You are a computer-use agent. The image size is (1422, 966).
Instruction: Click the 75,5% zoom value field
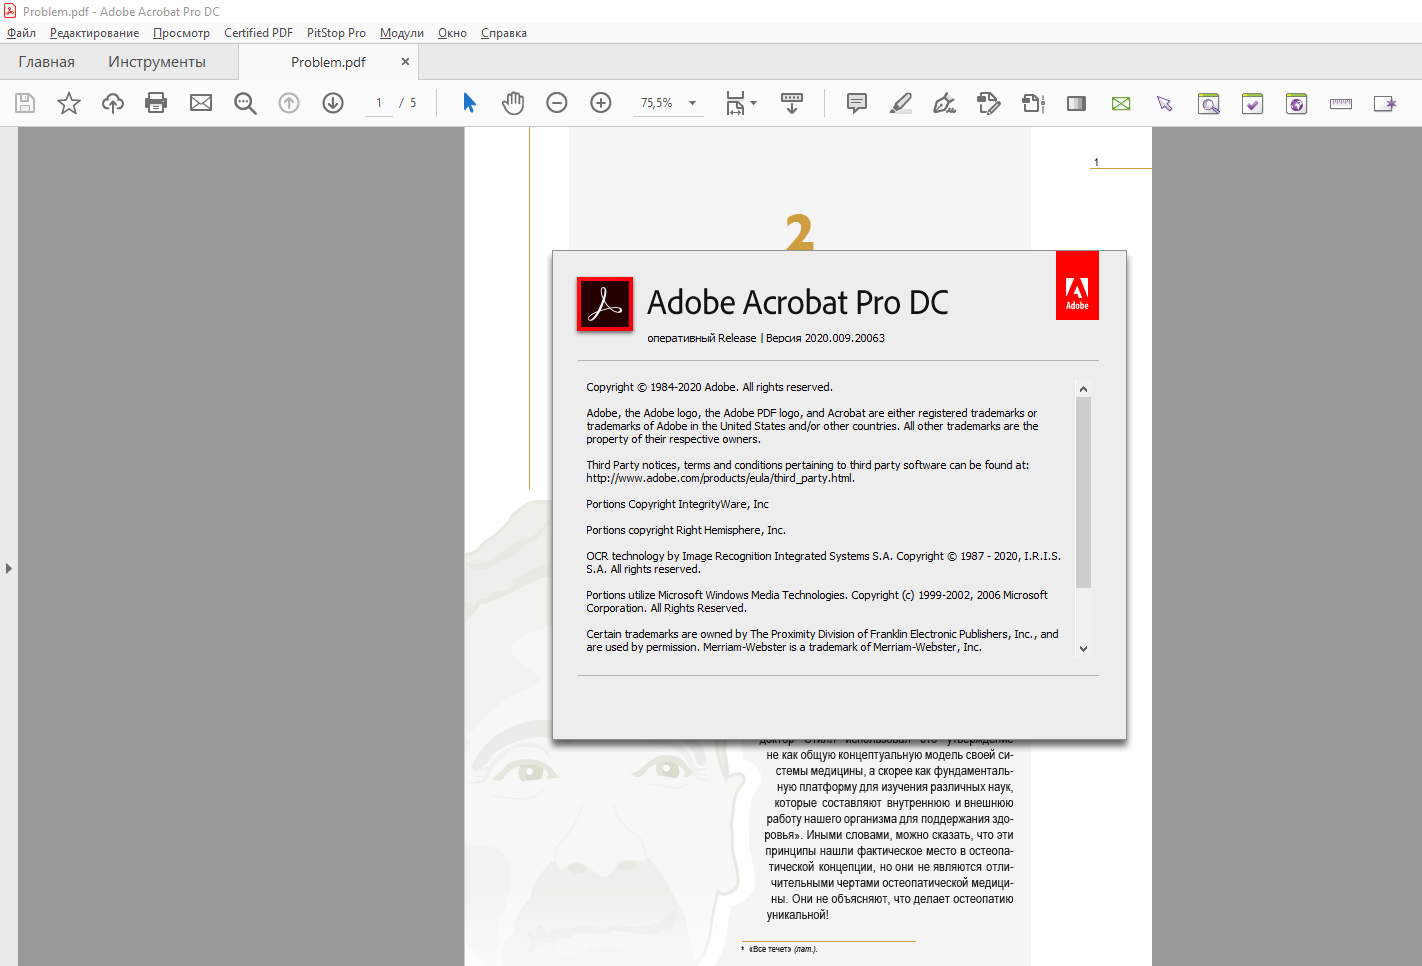click(x=657, y=103)
